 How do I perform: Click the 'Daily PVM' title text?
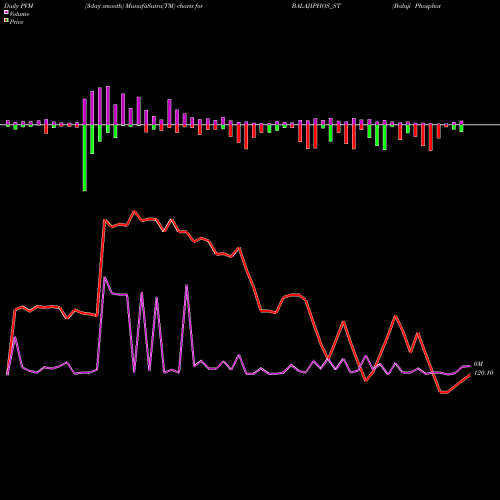[19, 6]
